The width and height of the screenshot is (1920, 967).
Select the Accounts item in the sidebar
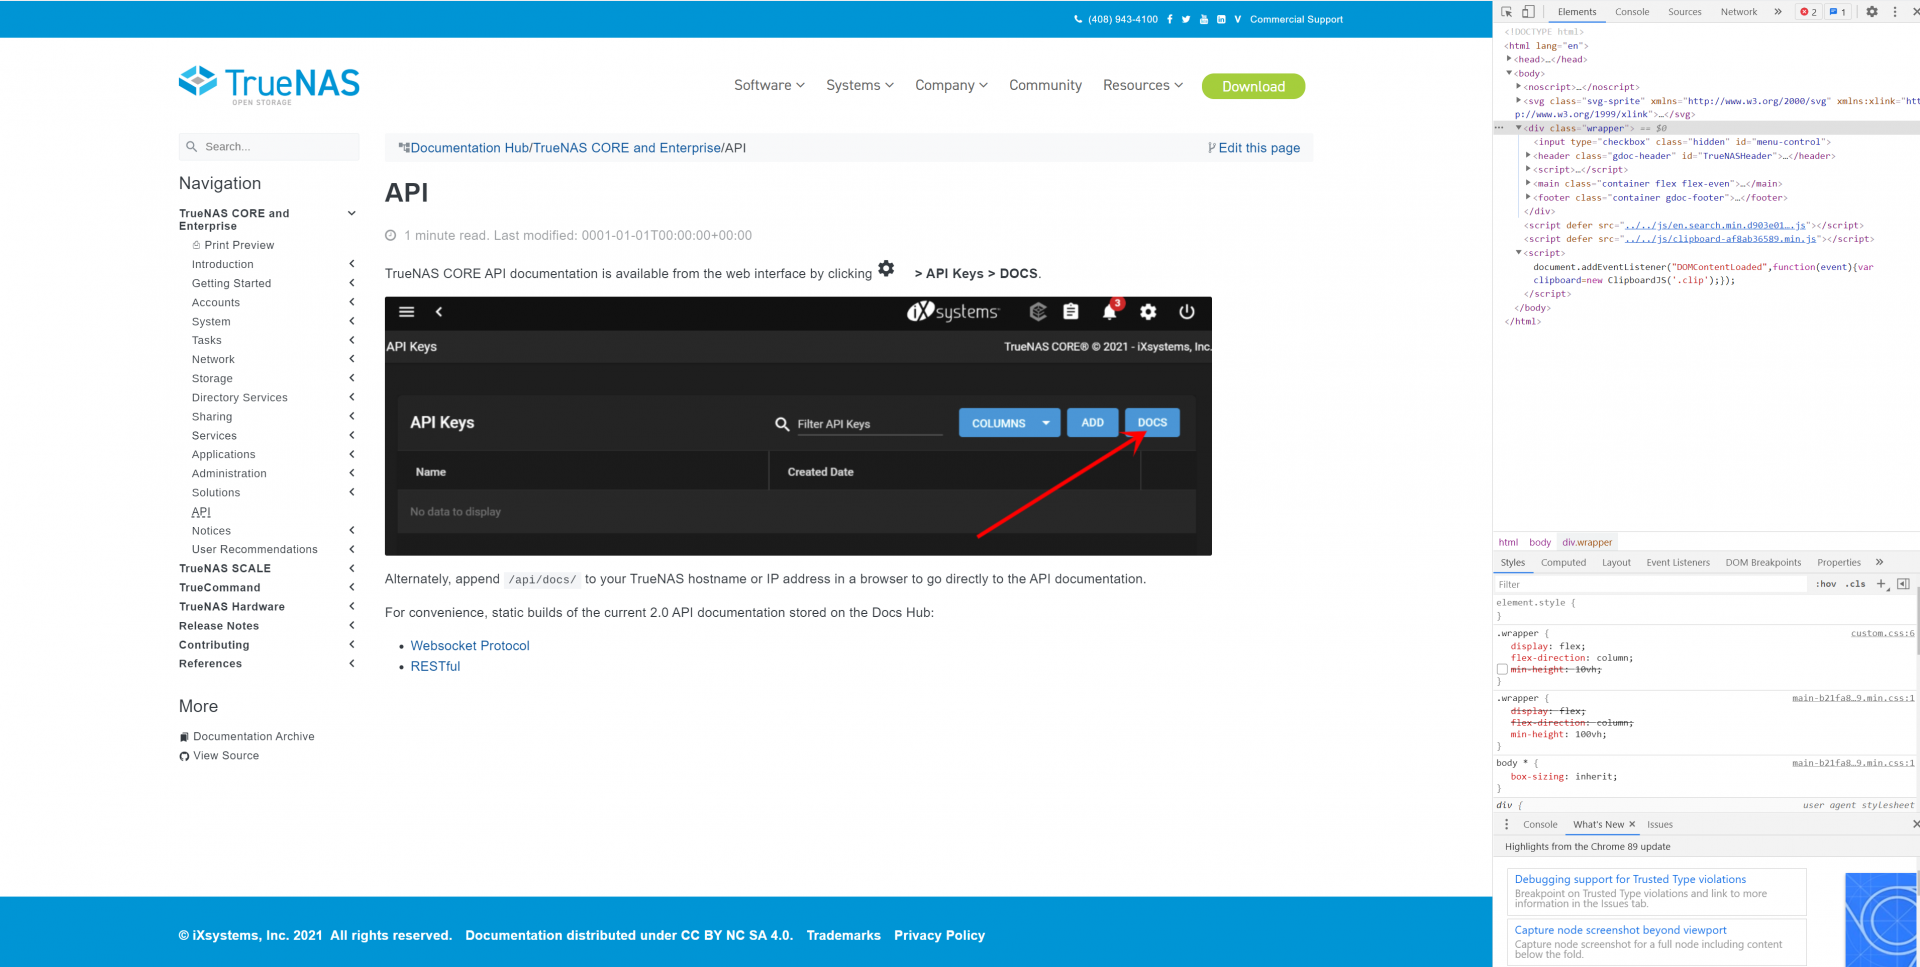216,302
